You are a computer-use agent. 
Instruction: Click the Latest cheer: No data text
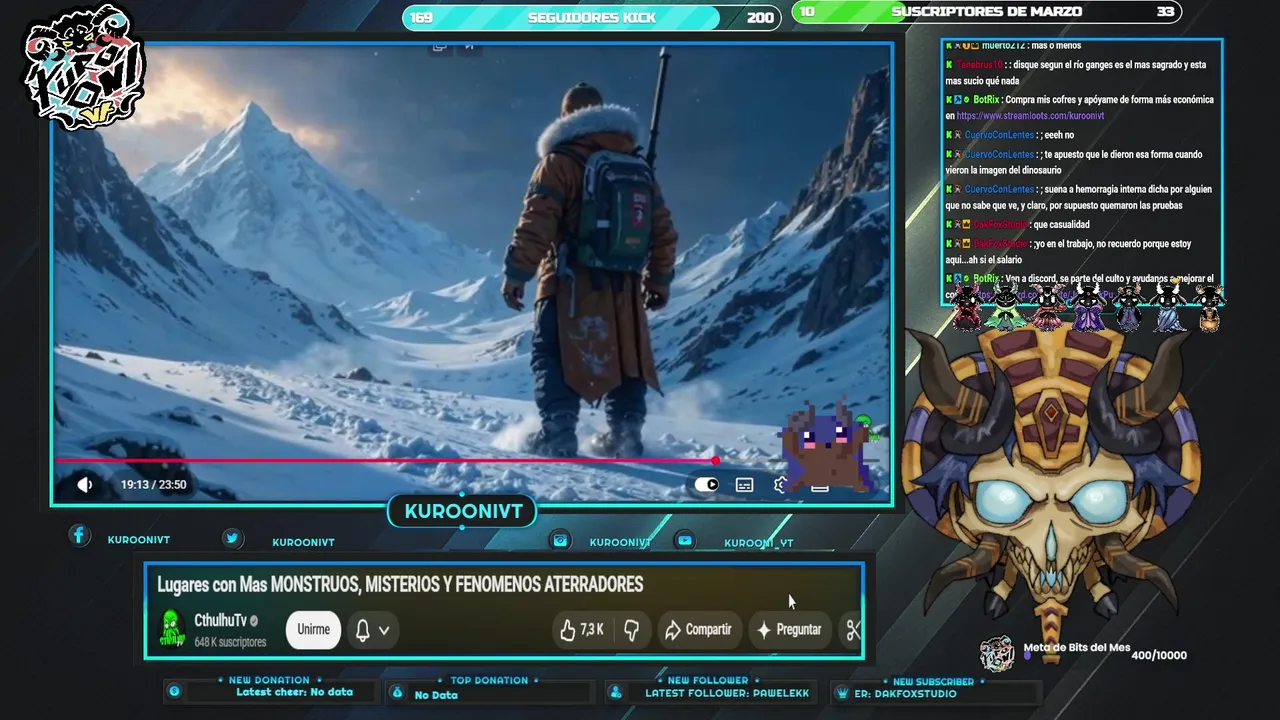(x=294, y=692)
